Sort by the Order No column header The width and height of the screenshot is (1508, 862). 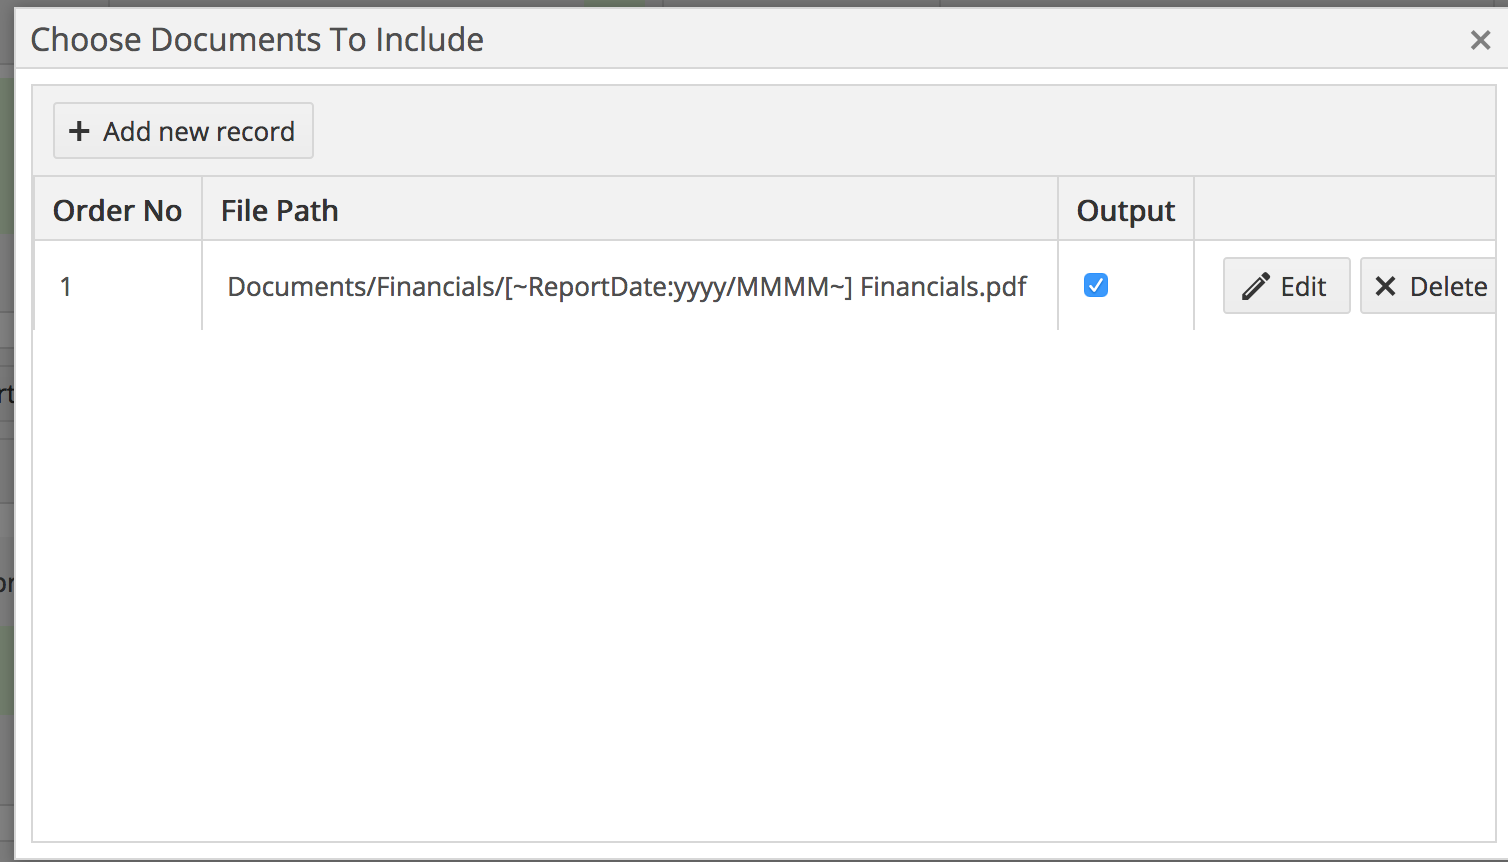pos(117,210)
